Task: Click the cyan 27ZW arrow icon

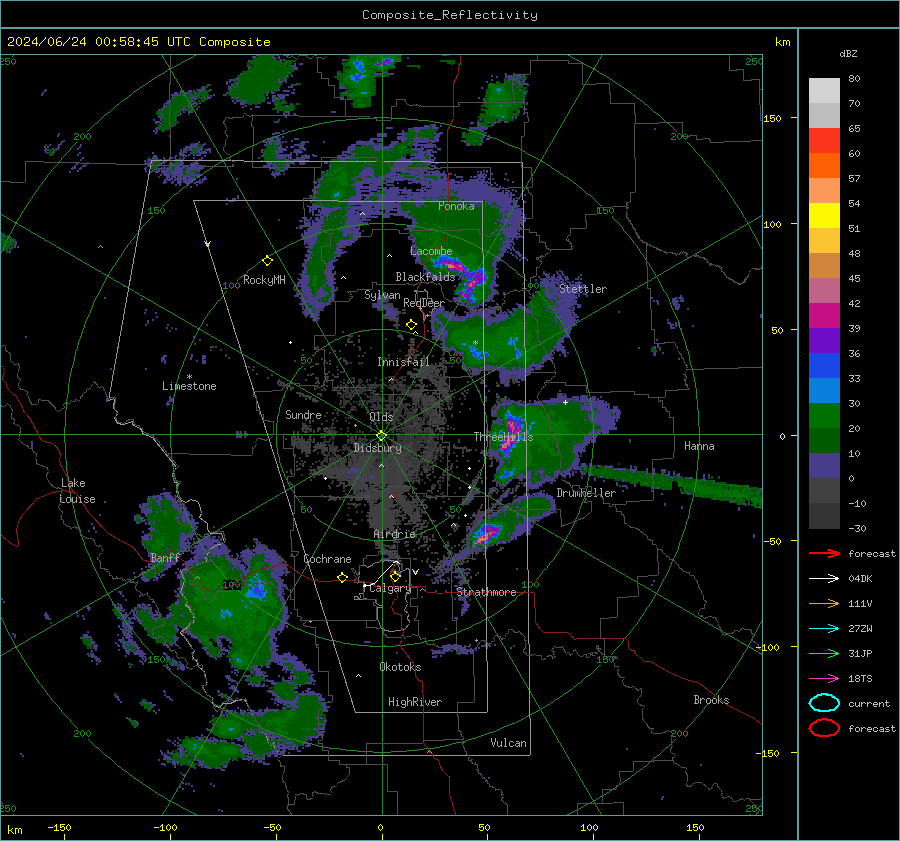Action: (824, 629)
